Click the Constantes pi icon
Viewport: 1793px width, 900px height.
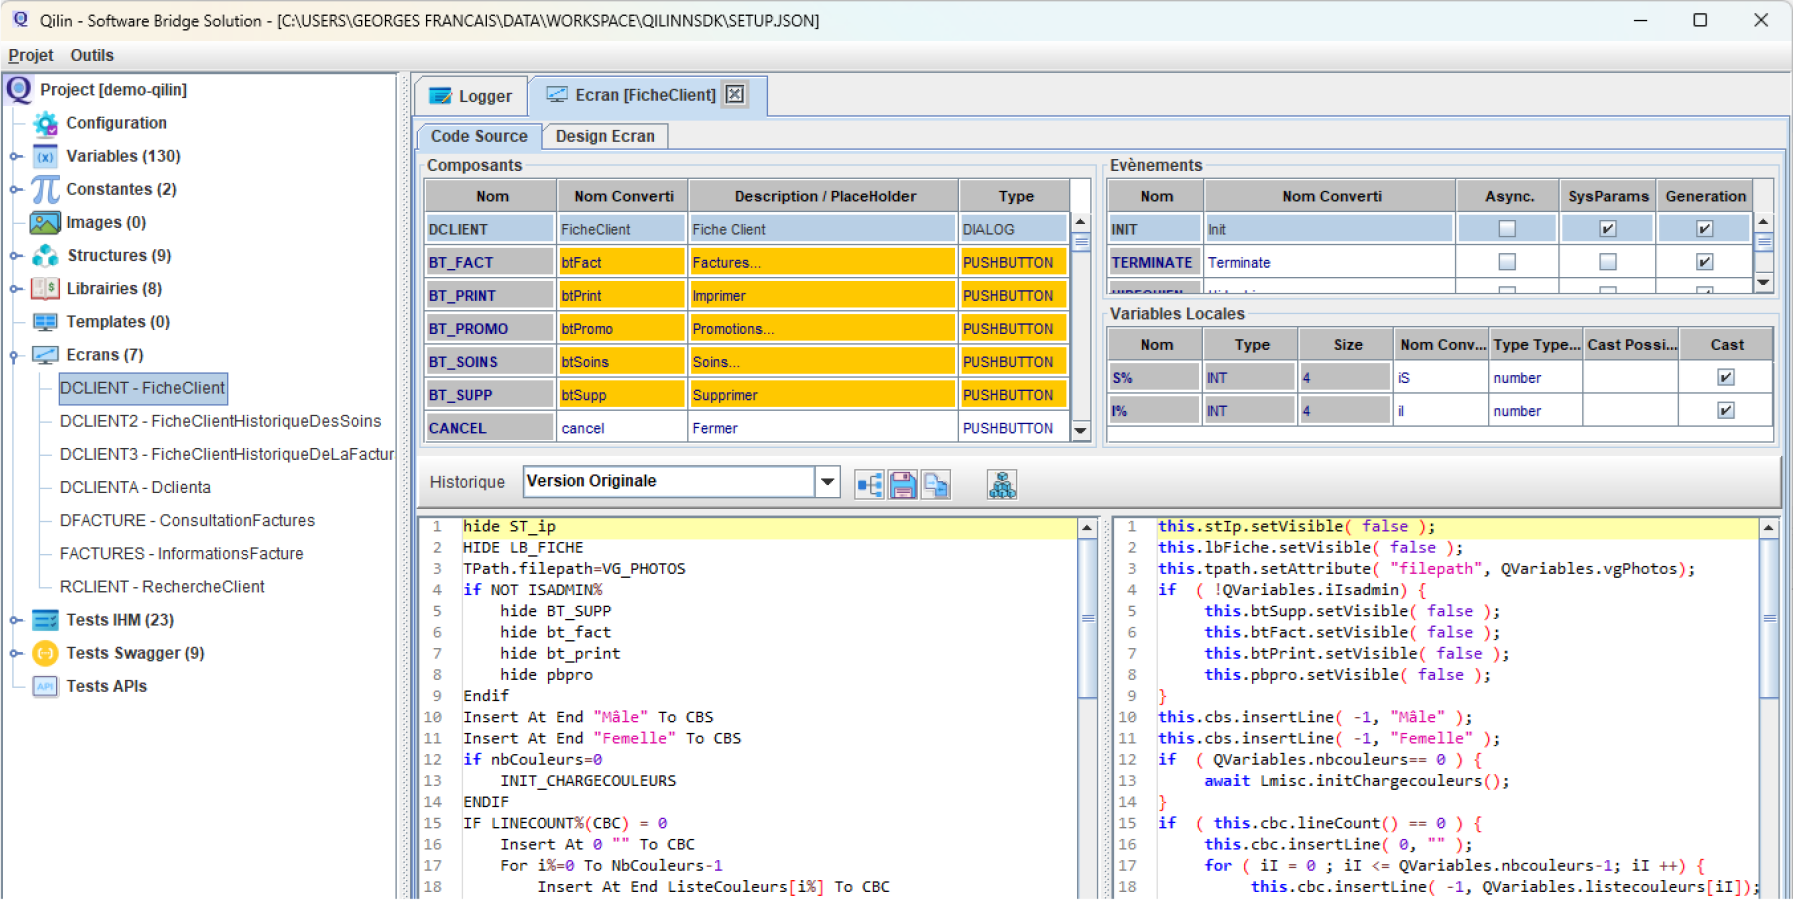45,189
